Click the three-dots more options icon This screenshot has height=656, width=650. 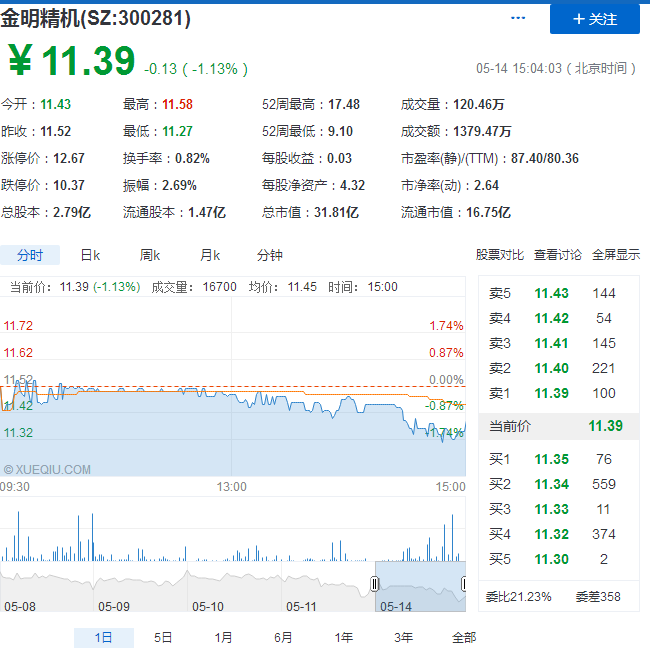click(518, 18)
